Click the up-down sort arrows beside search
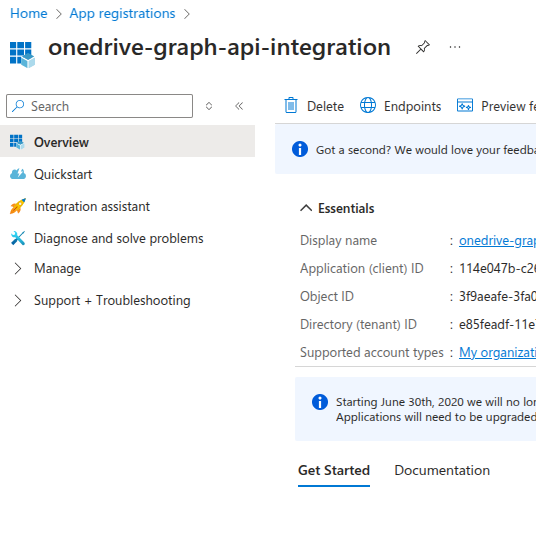The height and width of the screenshot is (544, 536). tap(209, 106)
